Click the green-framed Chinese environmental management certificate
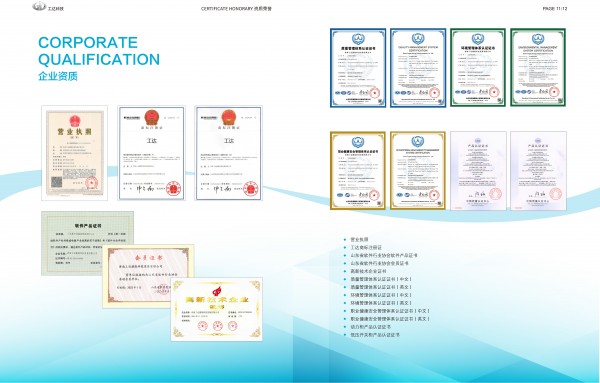 478,67
